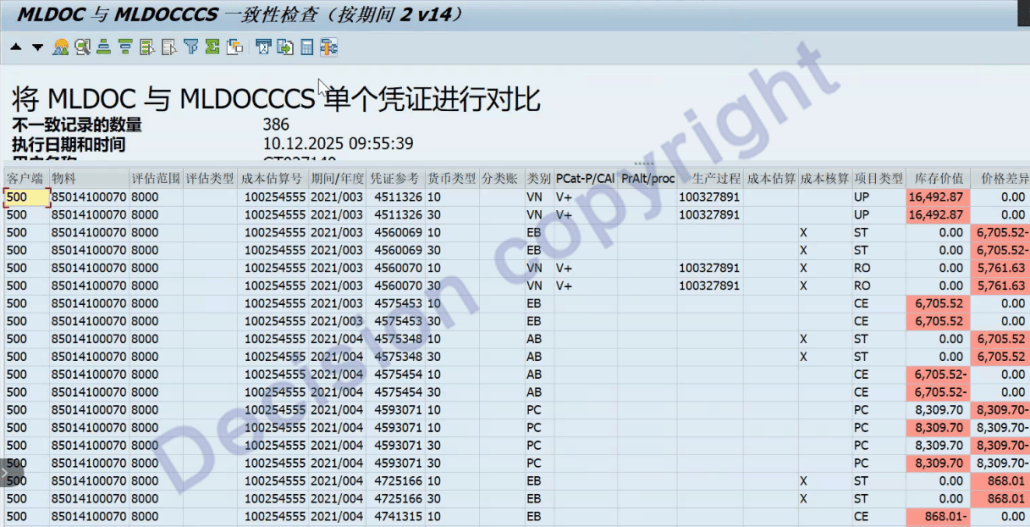This screenshot has height=527, width=1030.
Task: Click the dotted splitter handle above the table
Action: coord(643,163)
